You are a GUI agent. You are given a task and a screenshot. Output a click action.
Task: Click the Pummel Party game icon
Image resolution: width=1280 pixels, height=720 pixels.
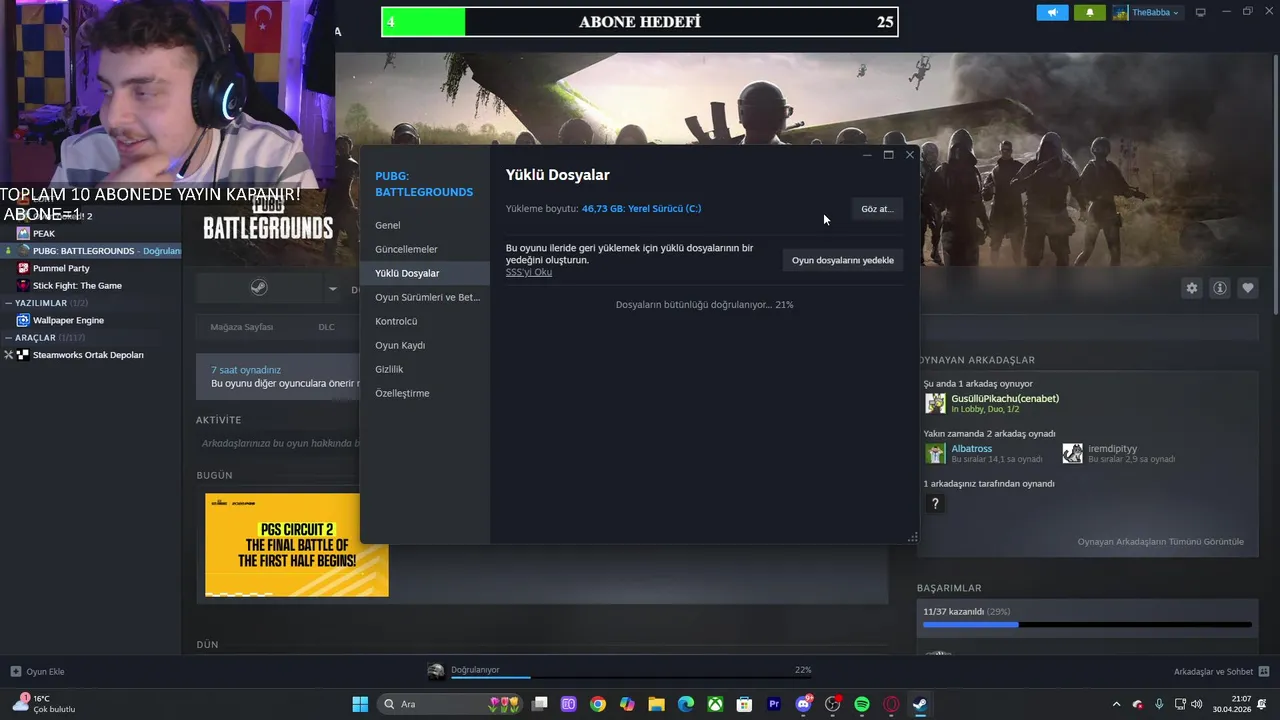pos(23,268)
